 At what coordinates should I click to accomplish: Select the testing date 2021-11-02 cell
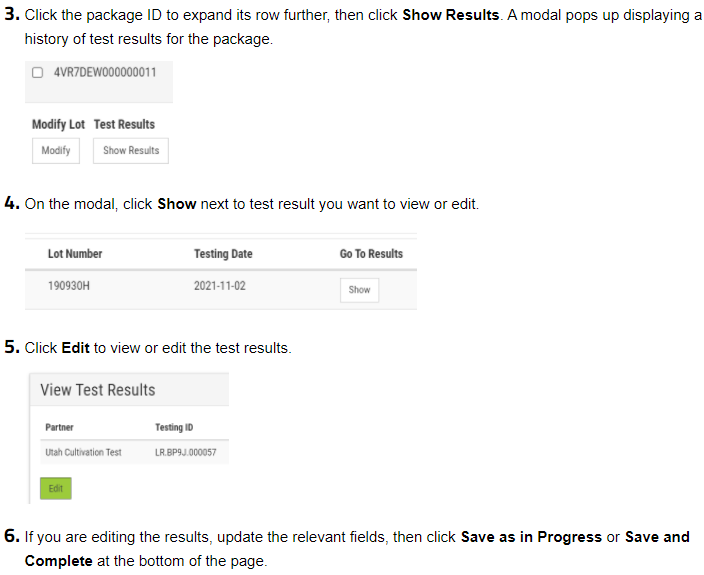pos(220,286)
